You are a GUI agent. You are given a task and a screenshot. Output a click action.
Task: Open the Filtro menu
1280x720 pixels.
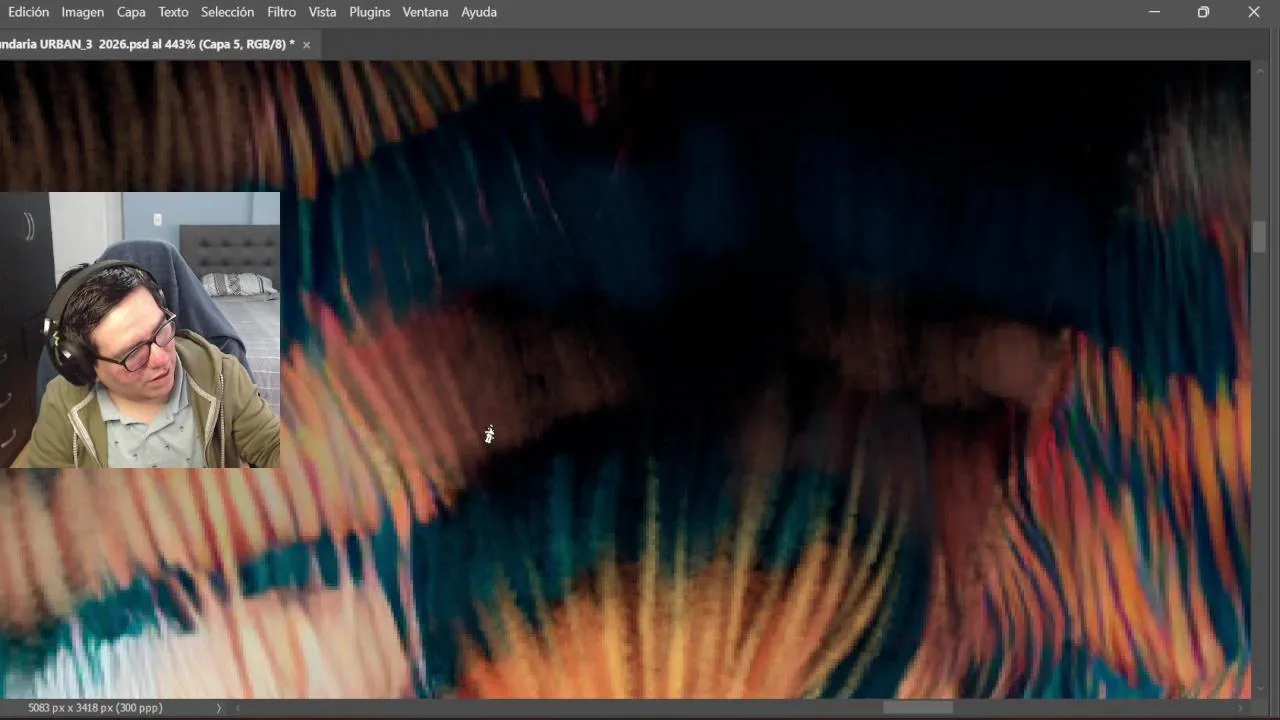pyautogui.click(x=281, y=12)
